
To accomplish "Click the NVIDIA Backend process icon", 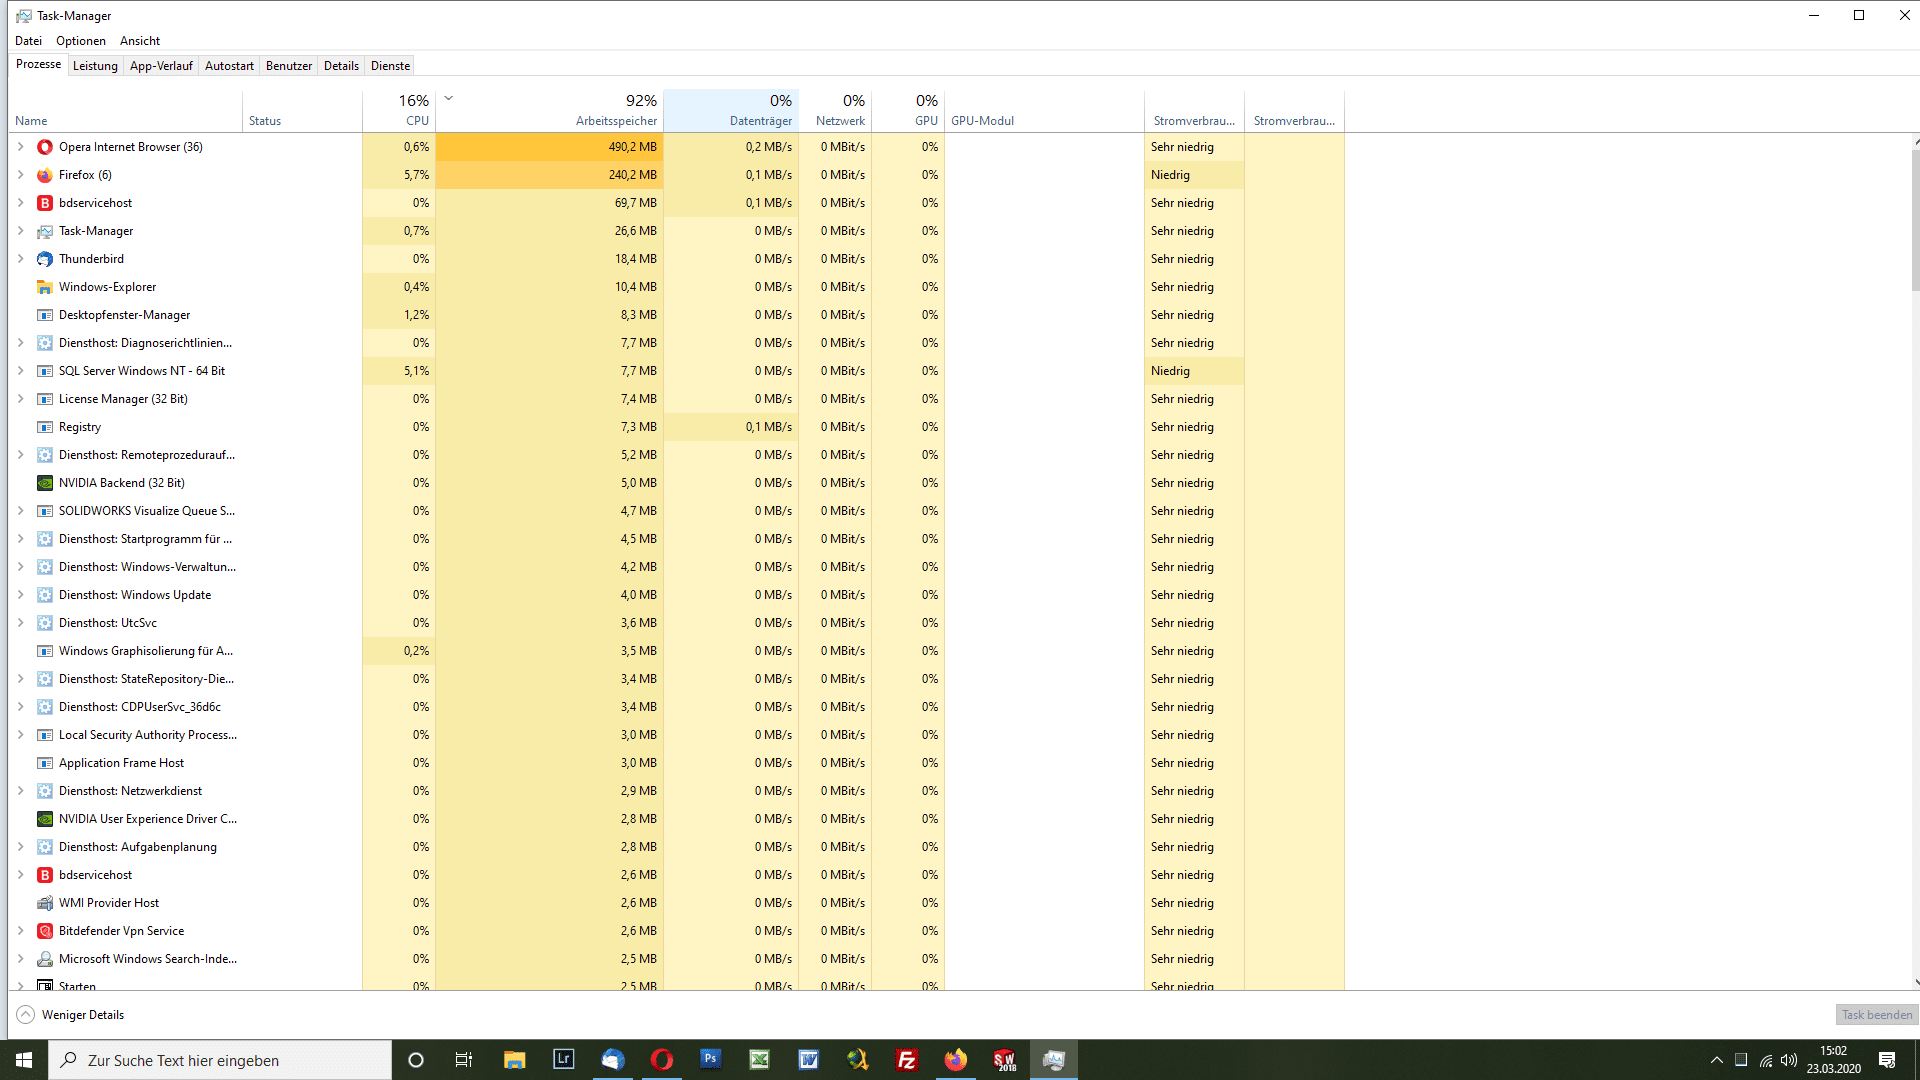I will click(45, 483).
